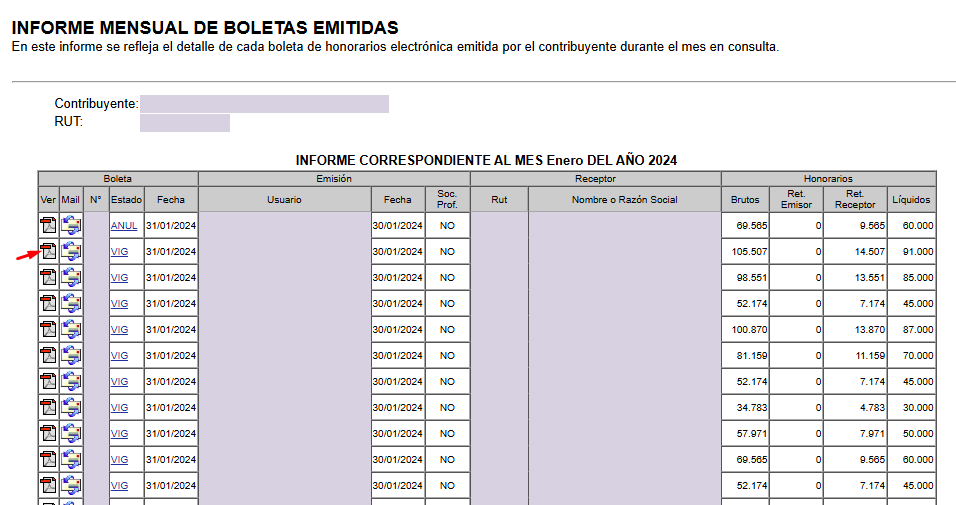
Task: Open VIG link in the 98.551 row
Action: (x=120, y=278)
